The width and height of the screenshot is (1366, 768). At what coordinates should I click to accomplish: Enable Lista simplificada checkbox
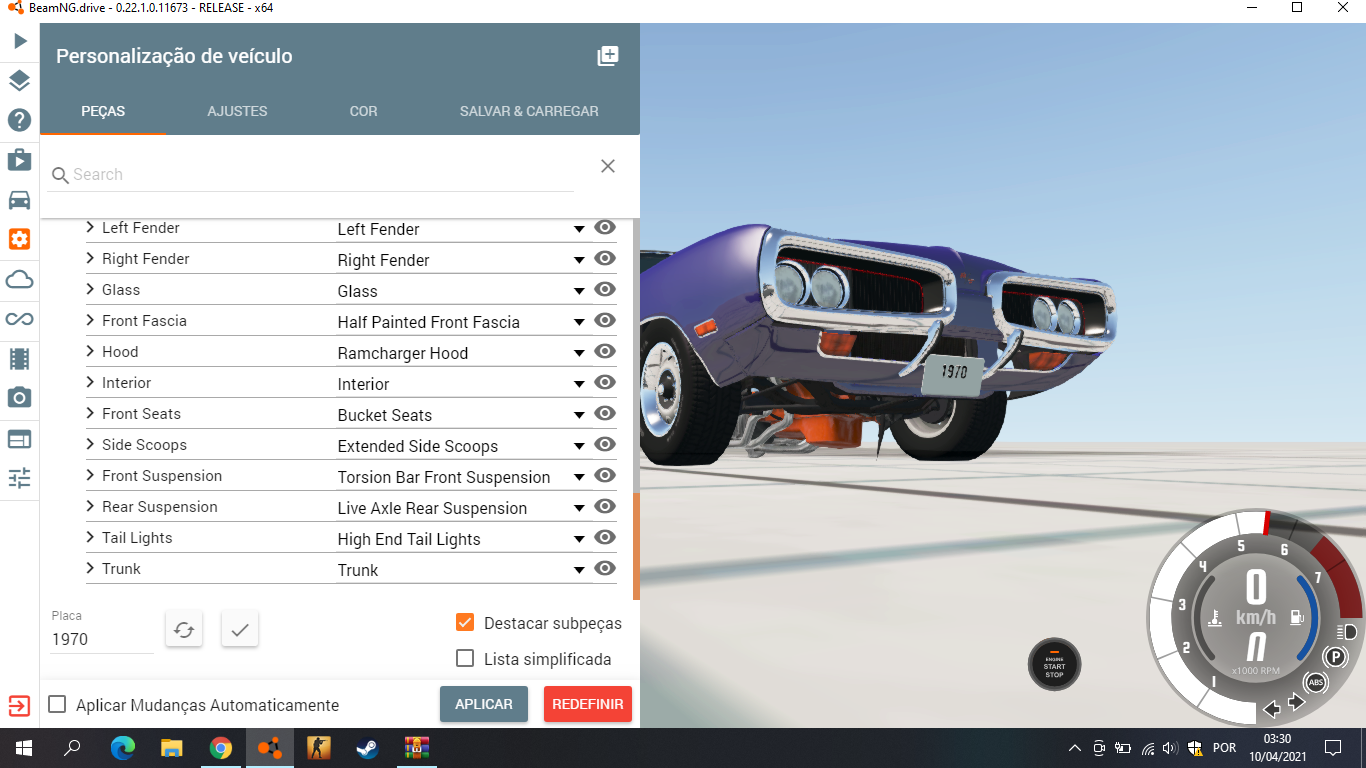(465, 658)
